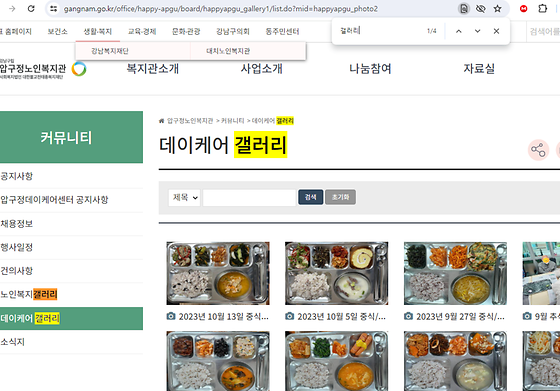Click the gallery search text box
560x391 pixels.
click(x=249, y=197)
